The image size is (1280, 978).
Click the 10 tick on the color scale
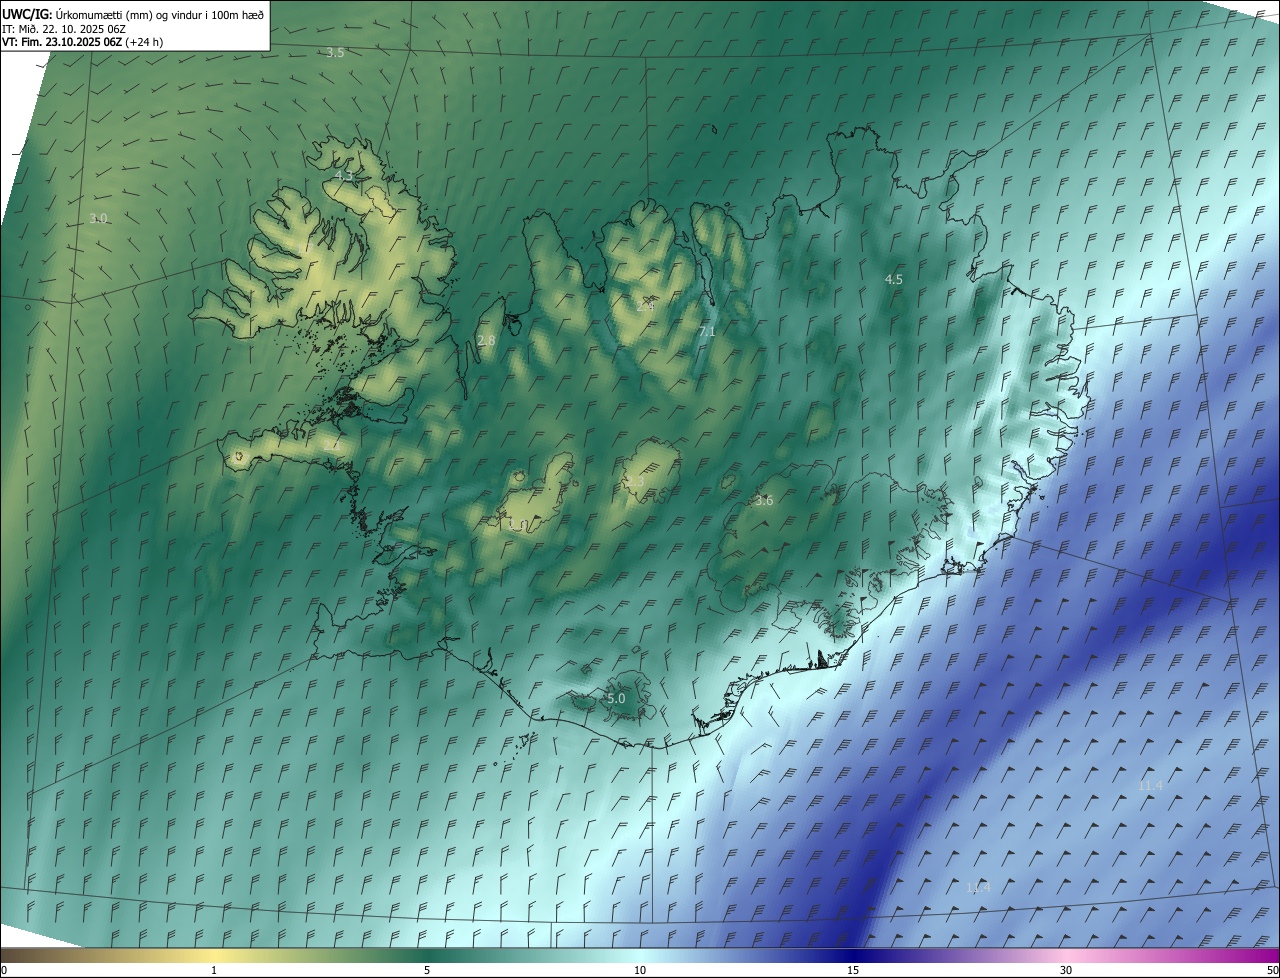640,970
